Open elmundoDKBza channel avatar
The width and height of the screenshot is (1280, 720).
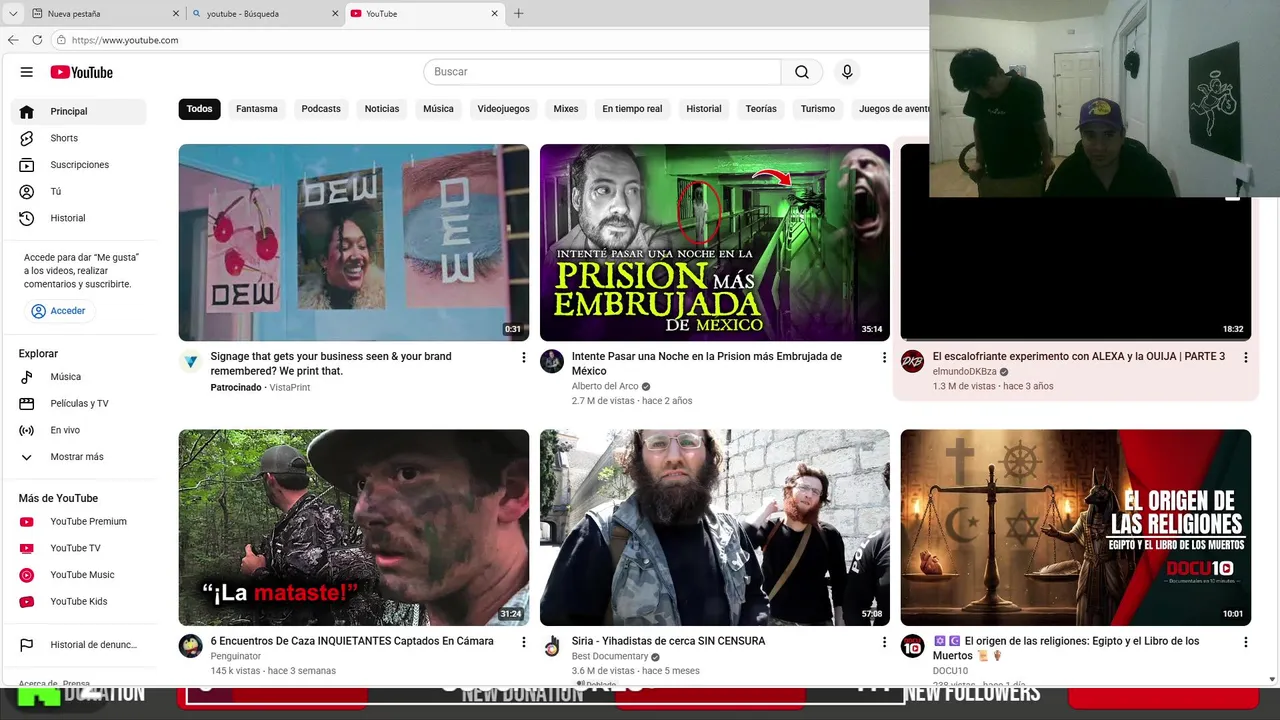click(913, 361)
